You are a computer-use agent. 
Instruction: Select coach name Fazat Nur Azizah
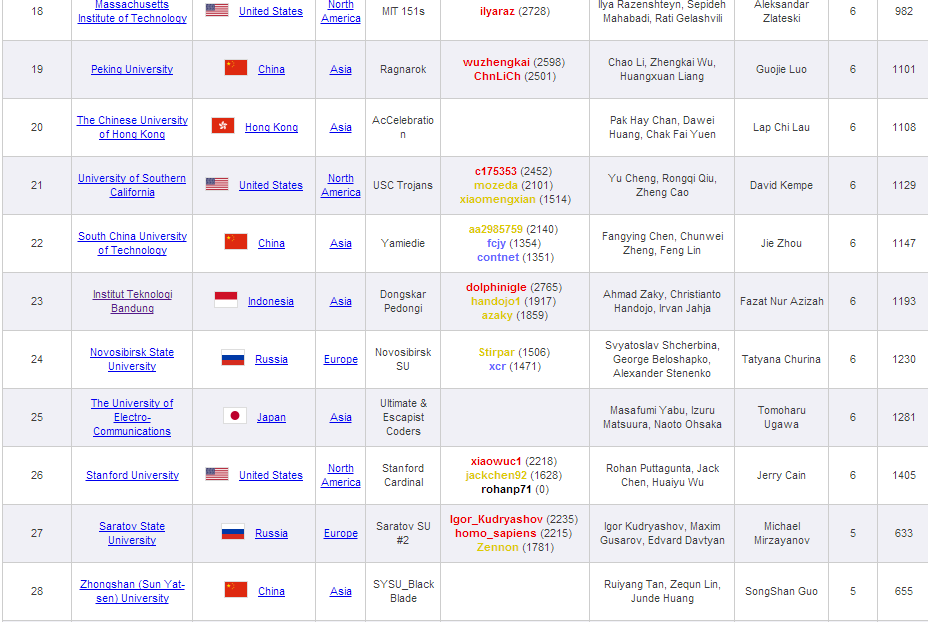[781, 301]
